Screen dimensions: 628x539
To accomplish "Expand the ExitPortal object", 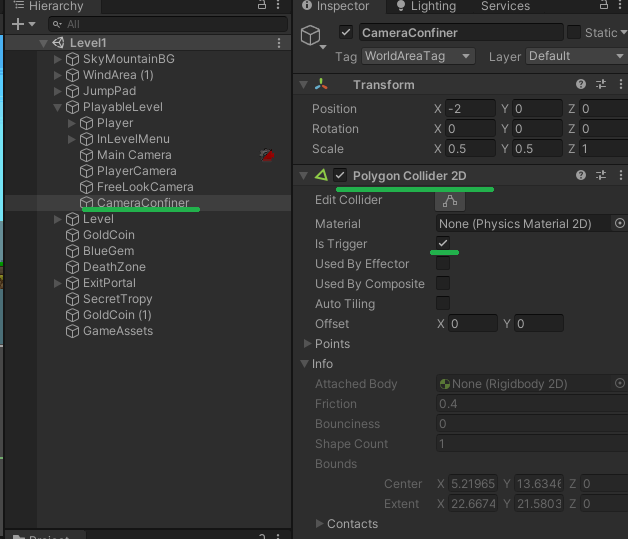I will click(57, 283).
